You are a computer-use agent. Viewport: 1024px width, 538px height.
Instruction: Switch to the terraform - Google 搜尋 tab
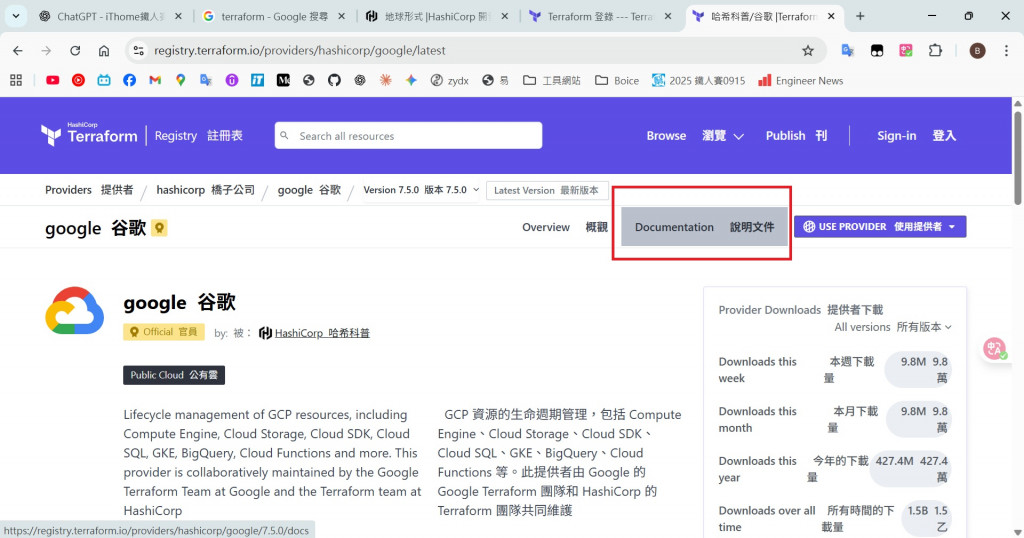click(273, 16)
